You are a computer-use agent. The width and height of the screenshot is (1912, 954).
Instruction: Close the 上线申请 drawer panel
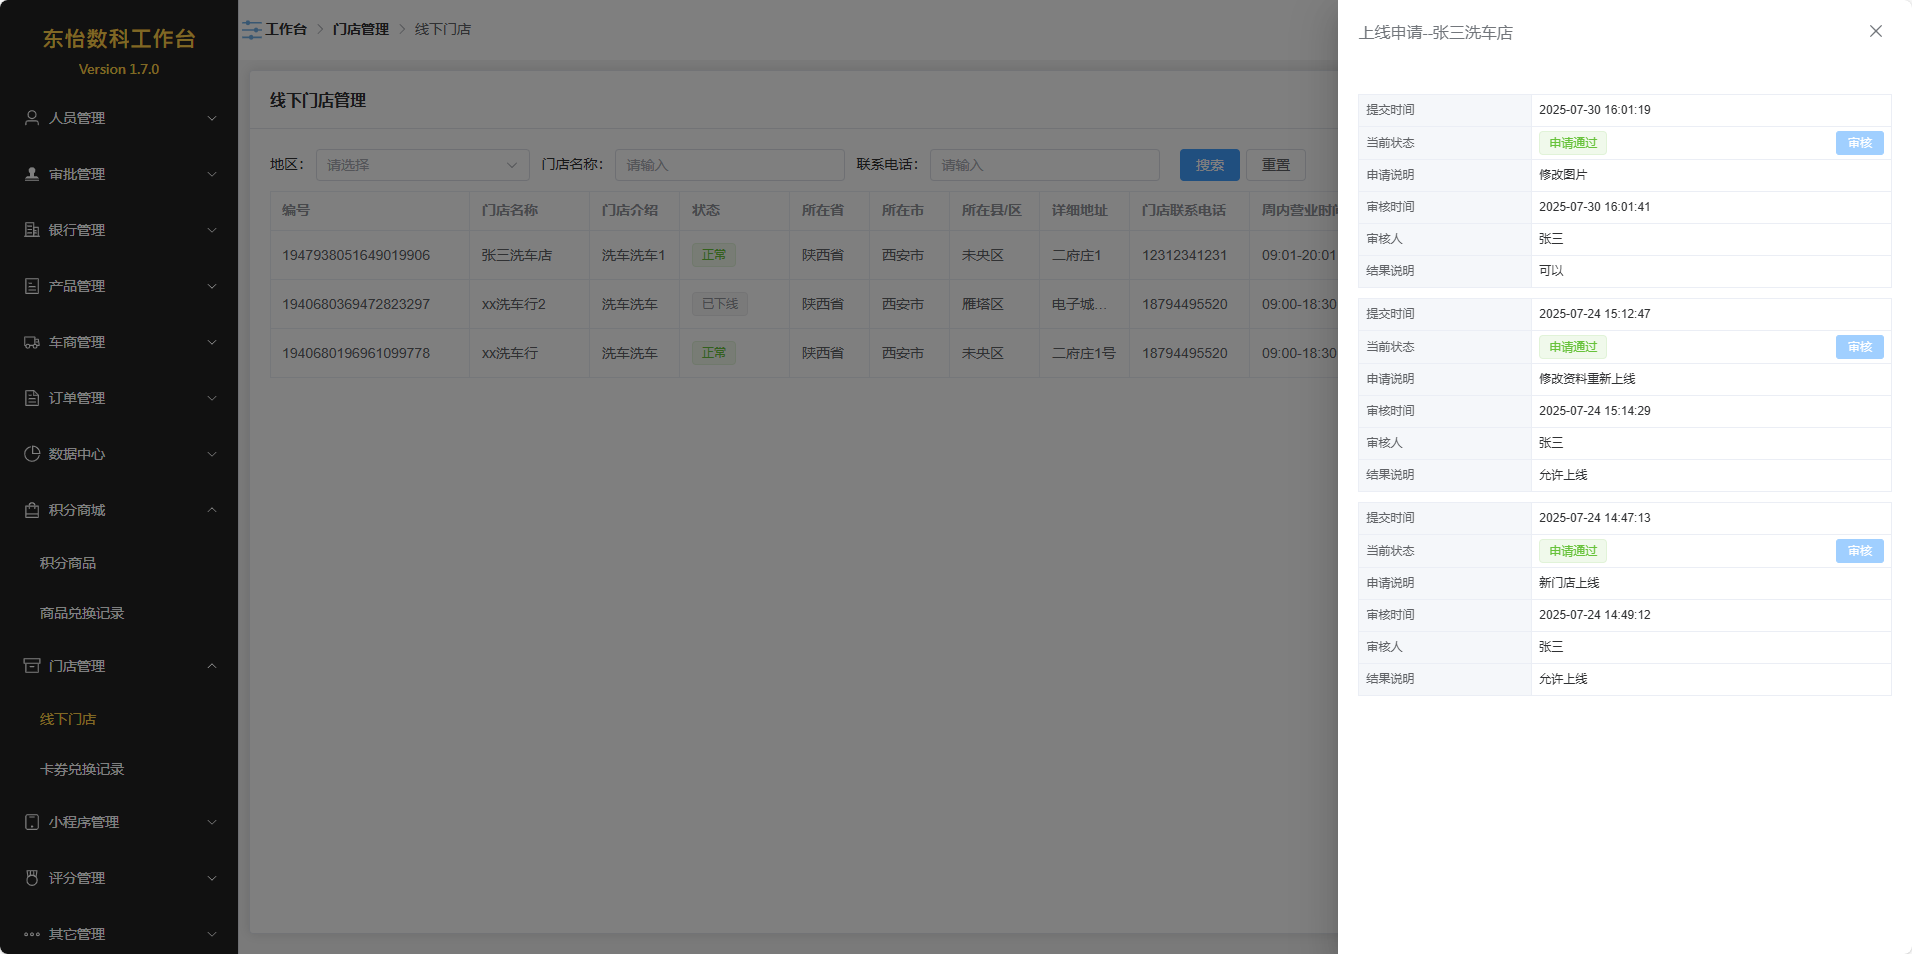pyautogui.click(x=1875, y=32)
